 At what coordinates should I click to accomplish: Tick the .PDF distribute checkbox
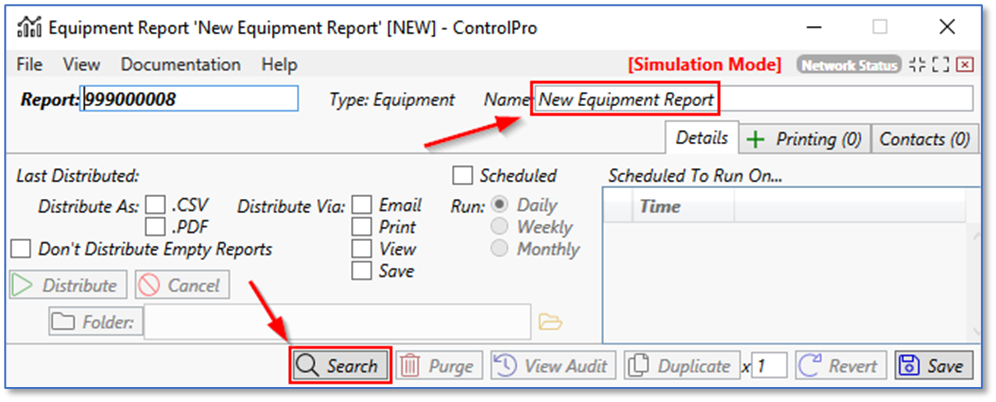click(x=155, y=227)
